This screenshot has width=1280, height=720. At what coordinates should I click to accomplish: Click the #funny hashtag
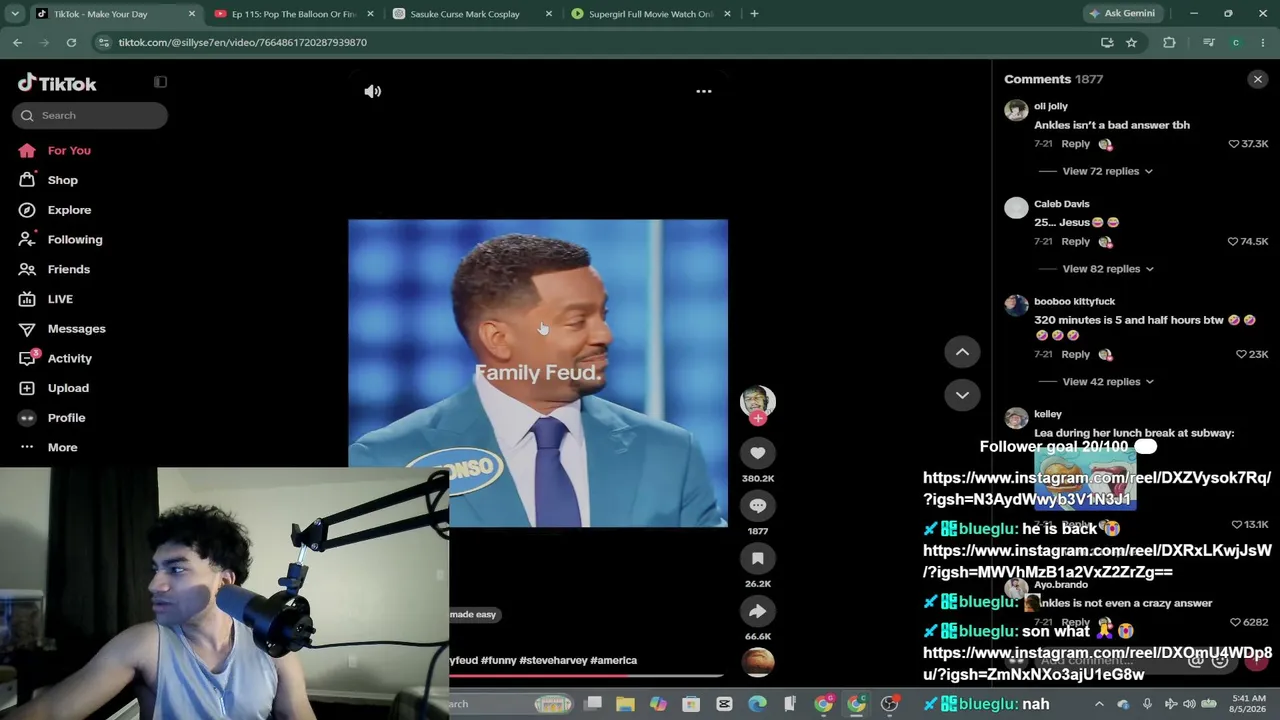tap(498, 661)
